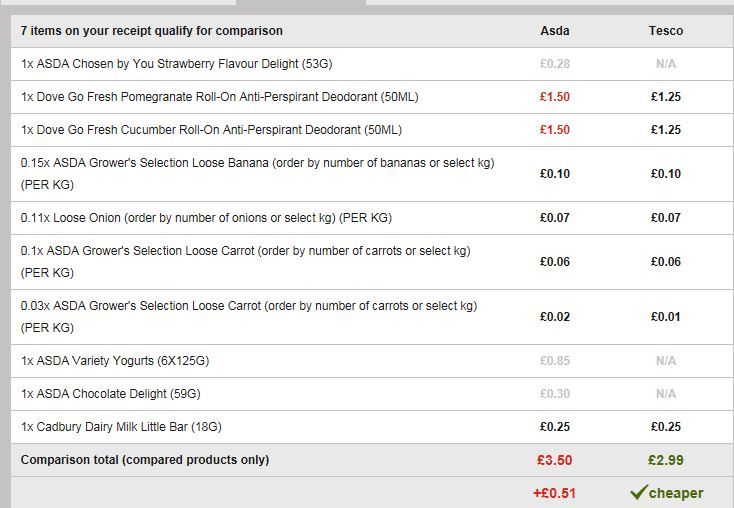This screenshot has width=734, height=508.
Task: Click the 0.1x Loose Carrot item
Action: click(245, 251)
